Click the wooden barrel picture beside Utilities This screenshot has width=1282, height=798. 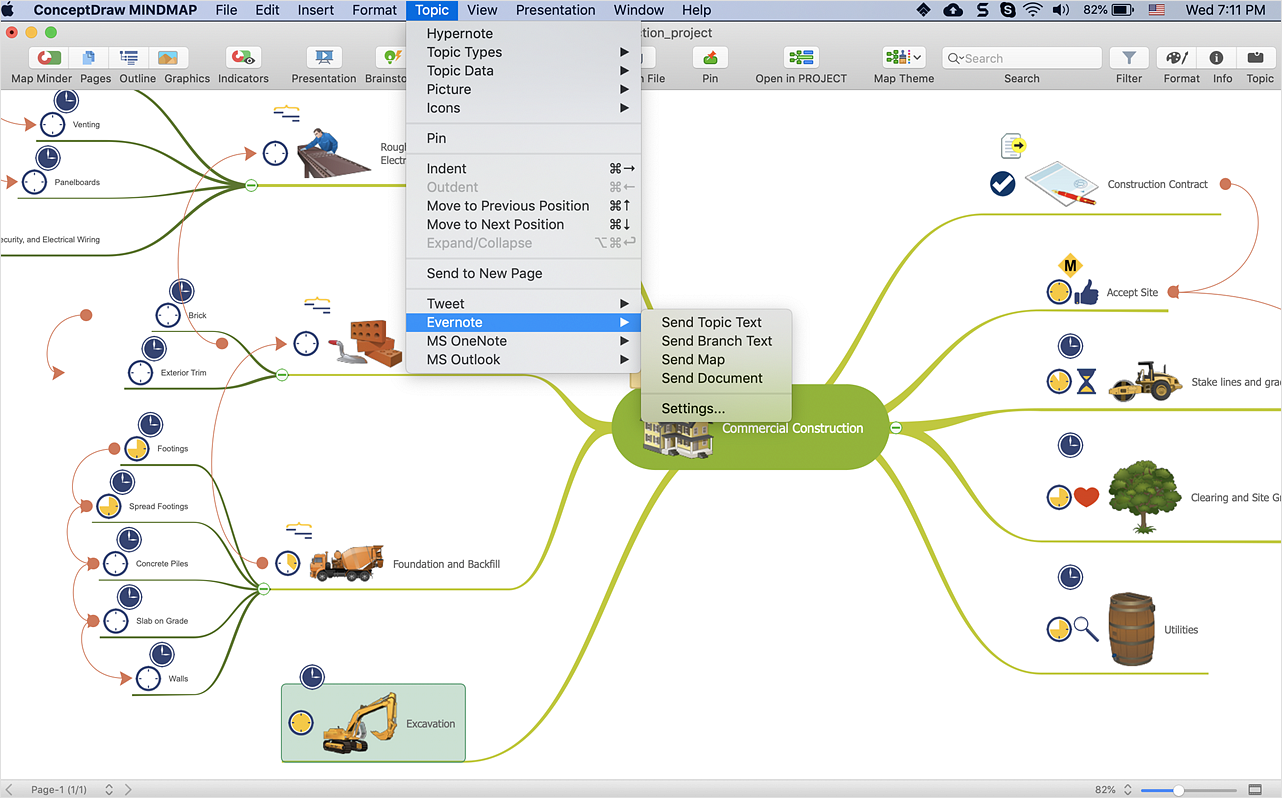pos(1131,629)
